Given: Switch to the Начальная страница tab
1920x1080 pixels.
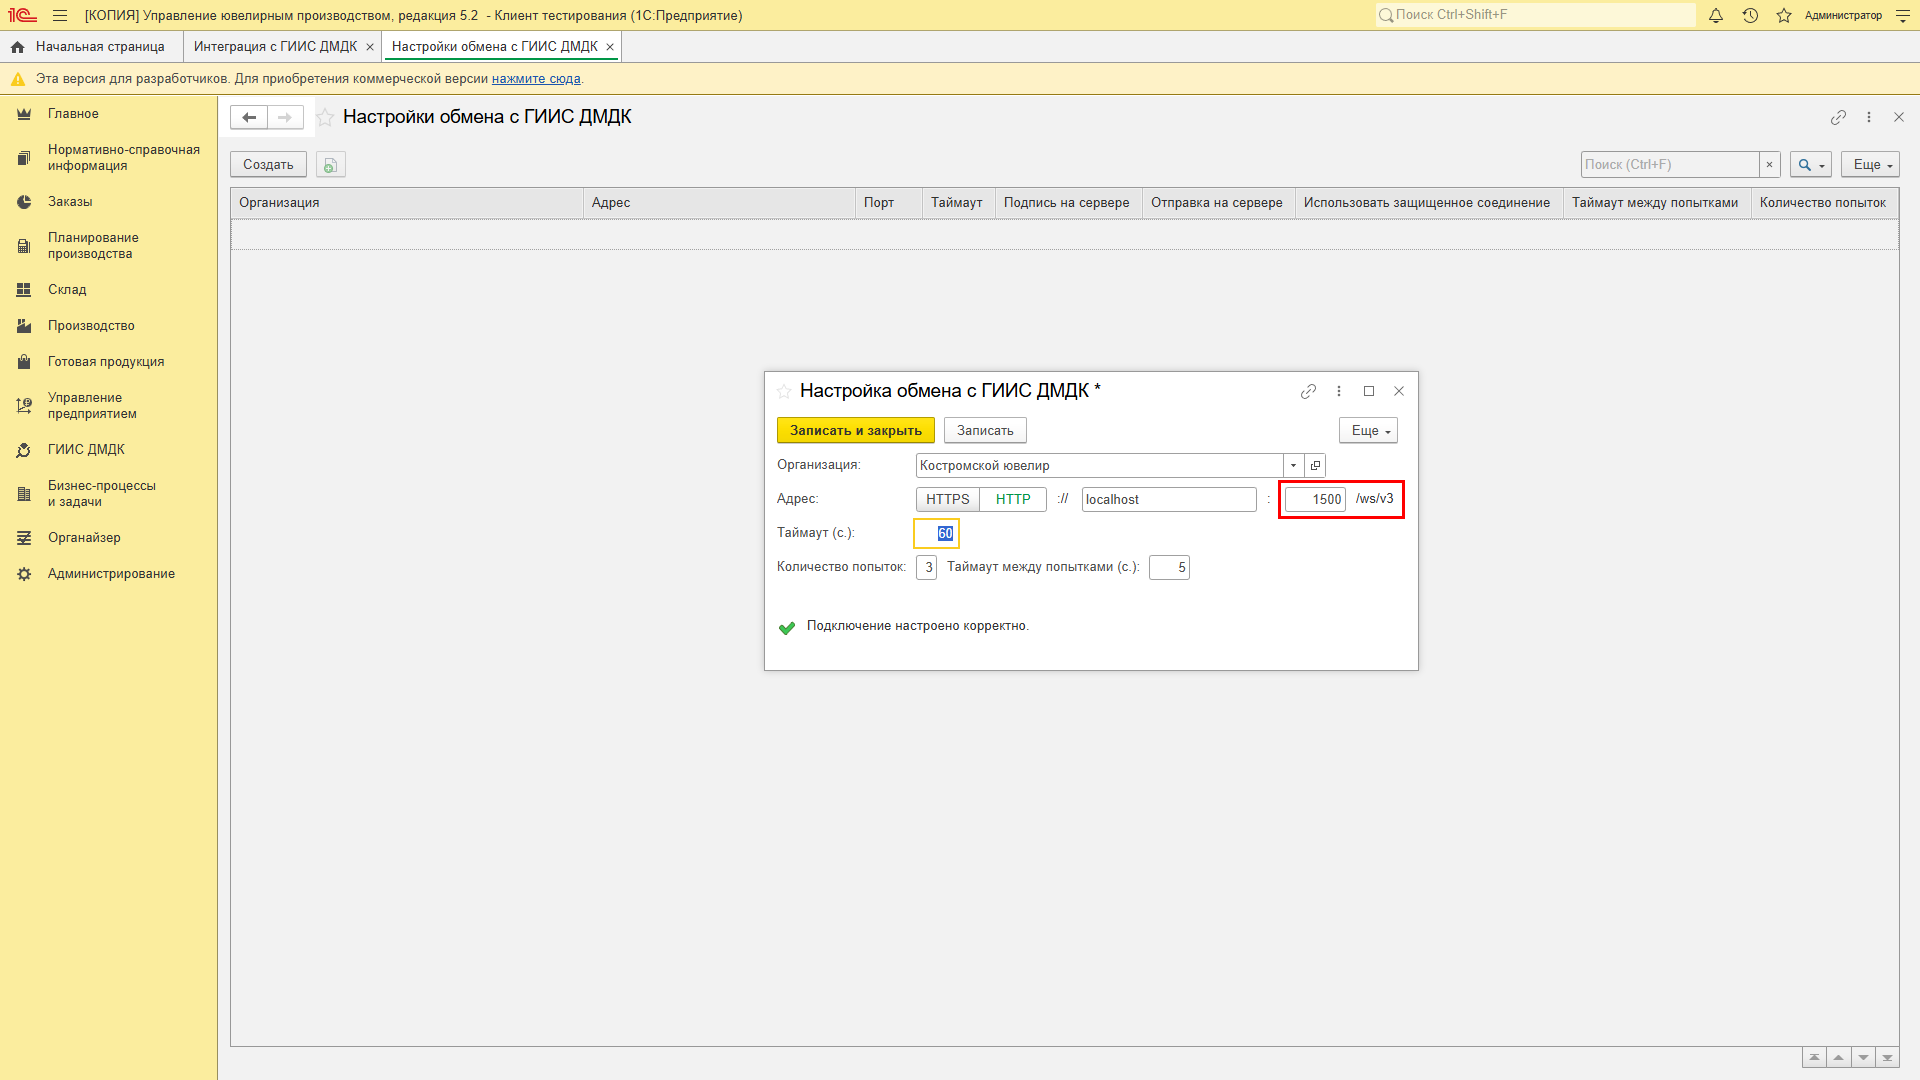Looking at the screenshot, I should tap(91, 47).
